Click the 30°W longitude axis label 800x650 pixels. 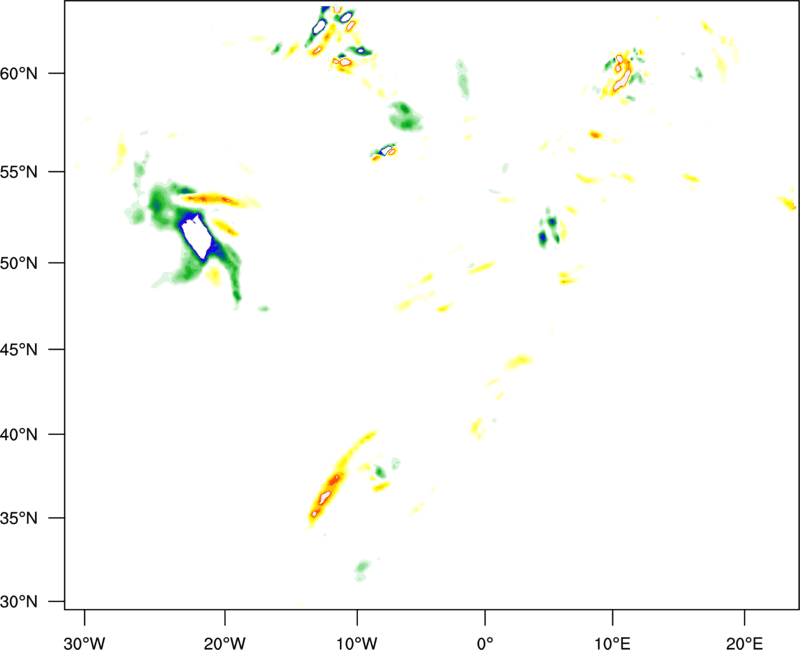85,643
